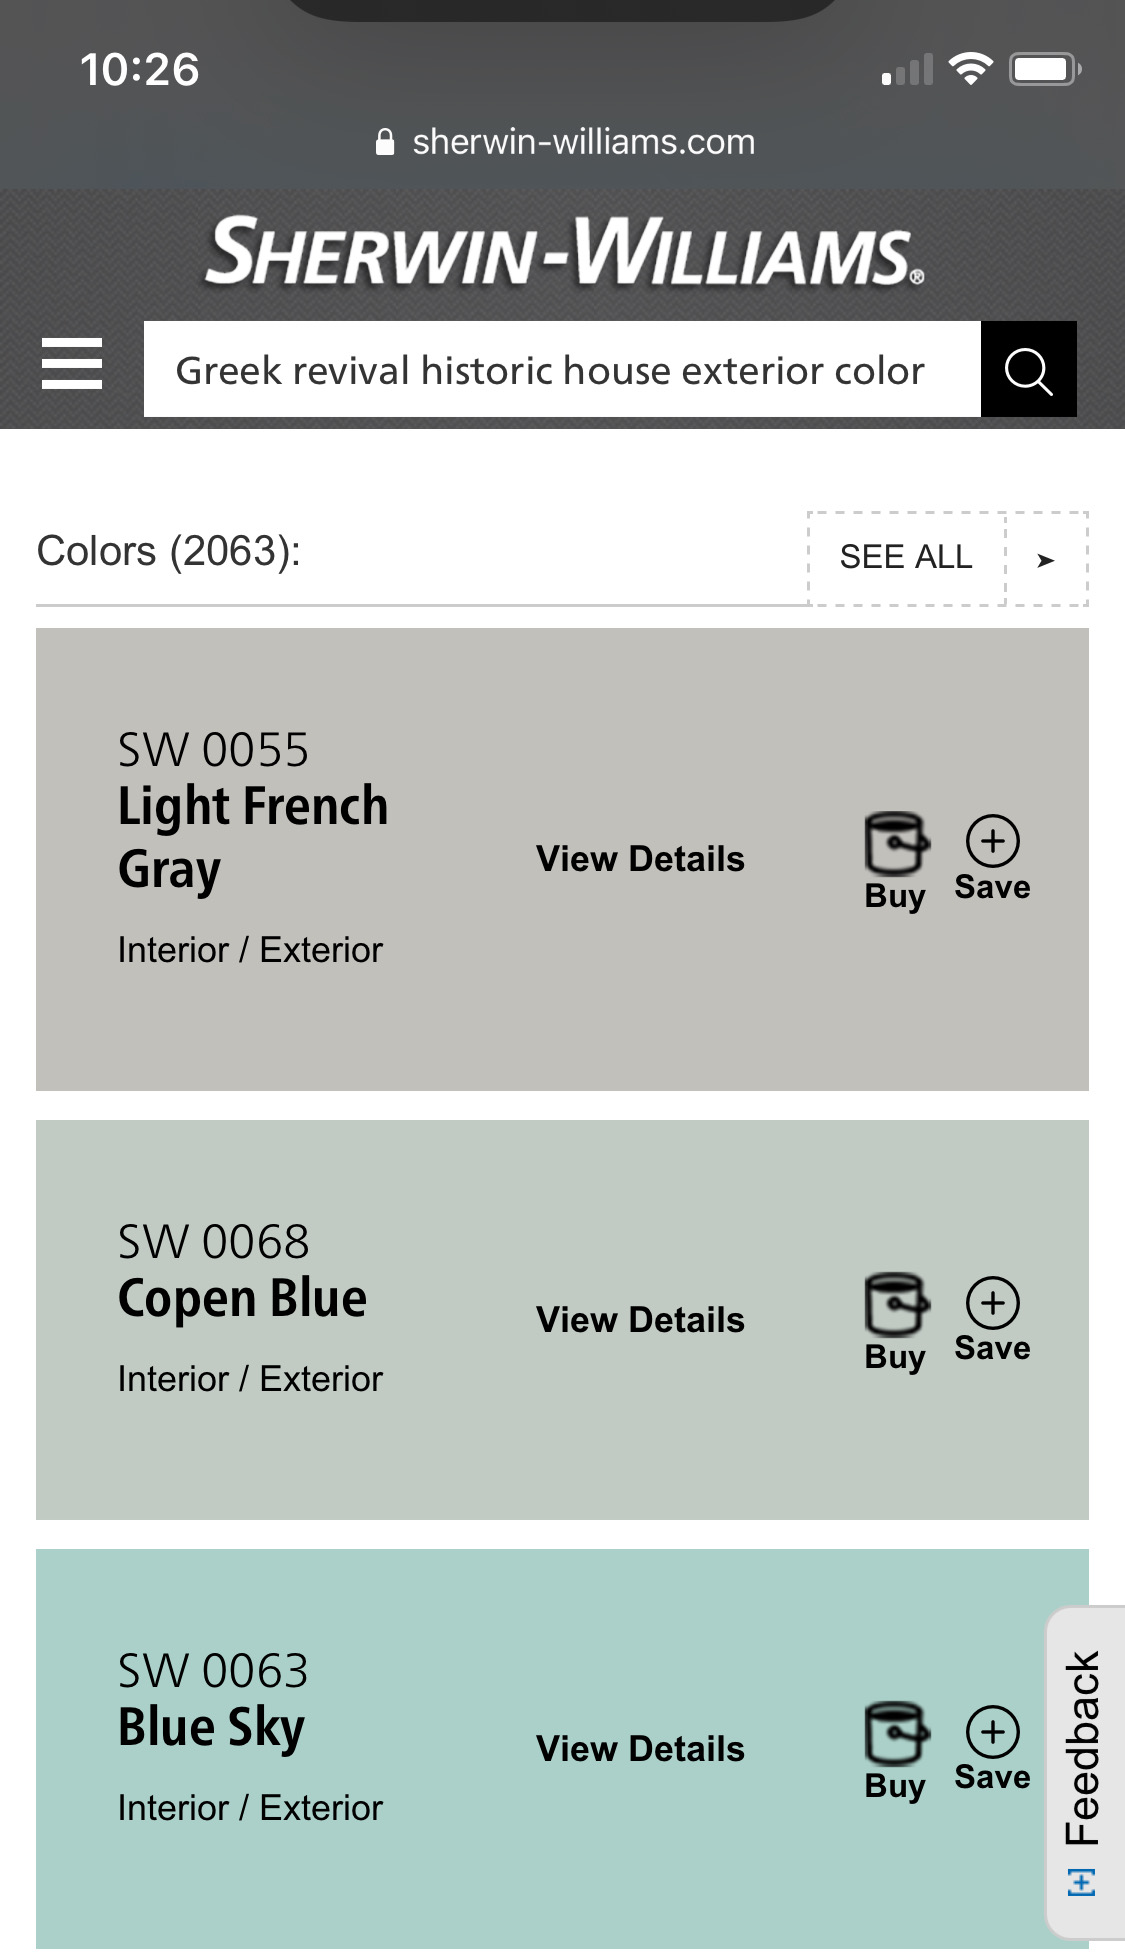1125x1957 pixels.
Task: Expand colors list with arrow next to See All
Action: coord(1047,559)
